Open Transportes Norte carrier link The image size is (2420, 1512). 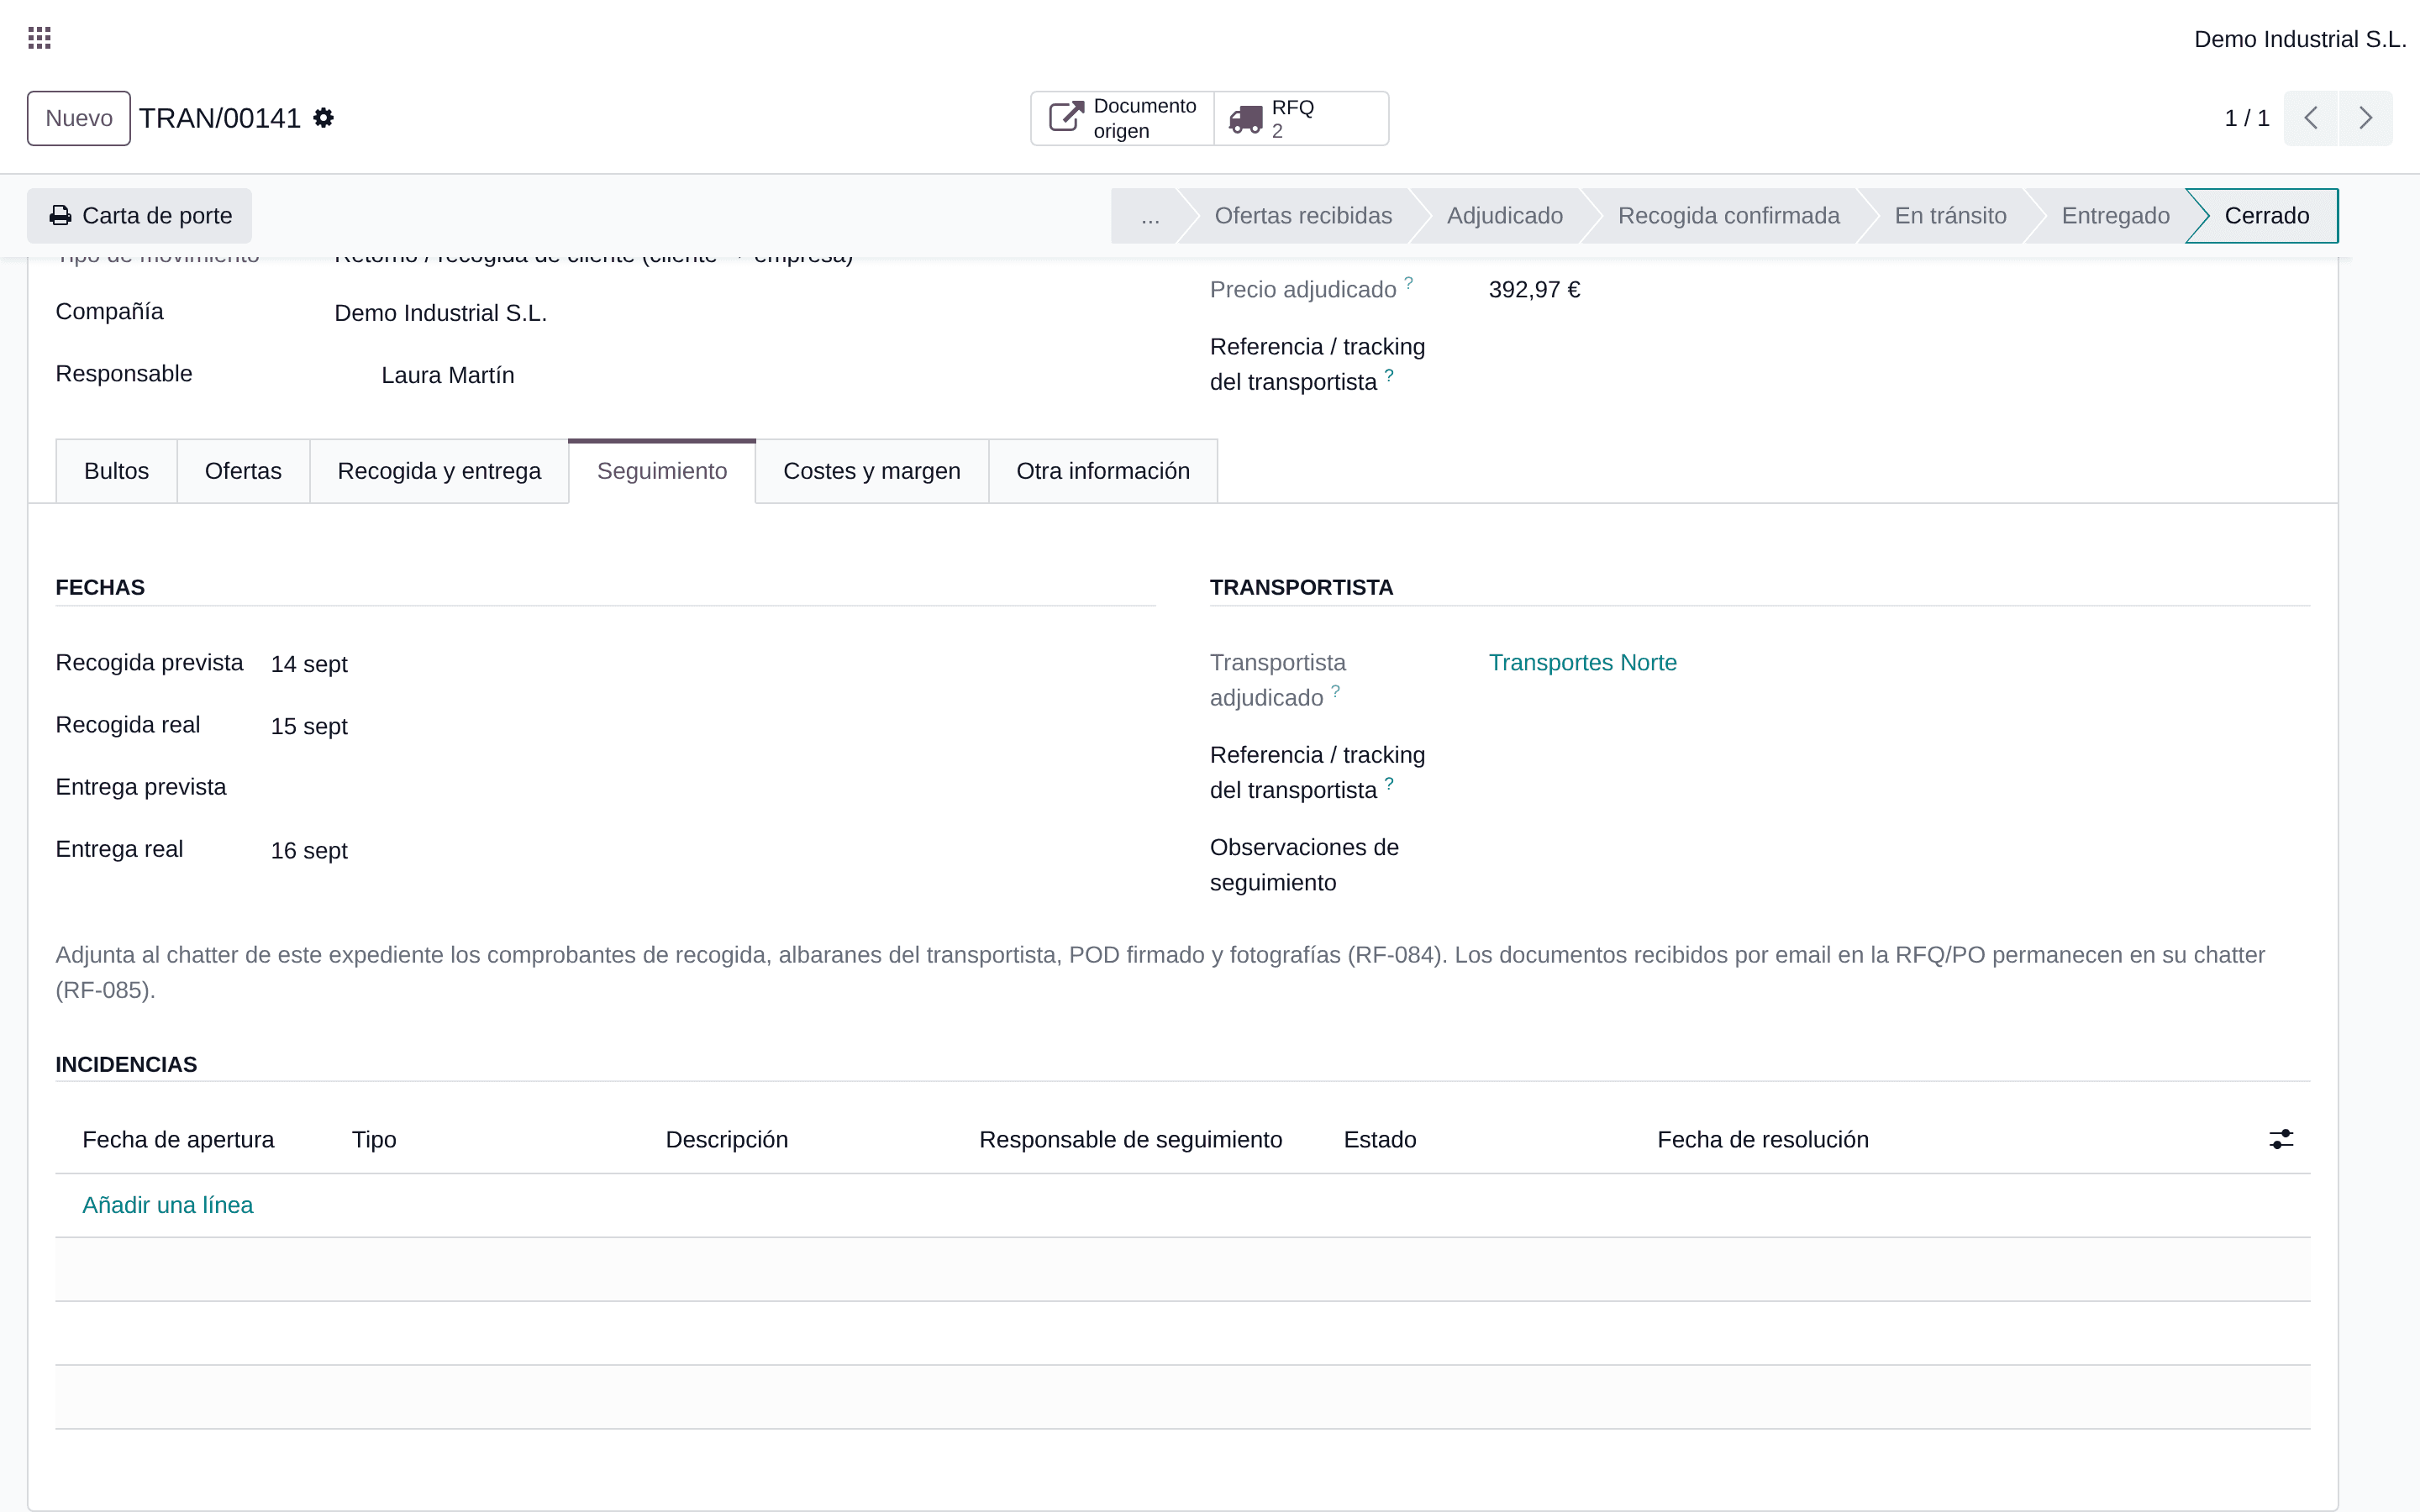click(1582, 663)
